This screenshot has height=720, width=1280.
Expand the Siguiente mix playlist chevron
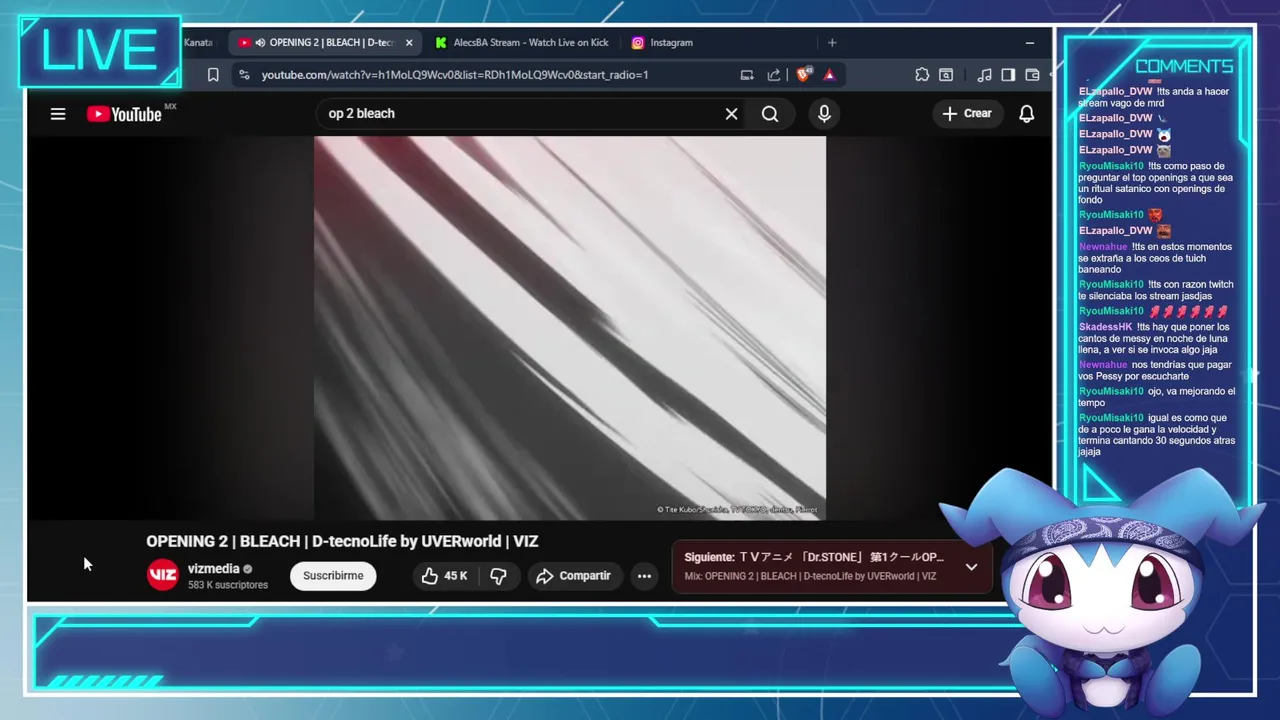point(971,566)
